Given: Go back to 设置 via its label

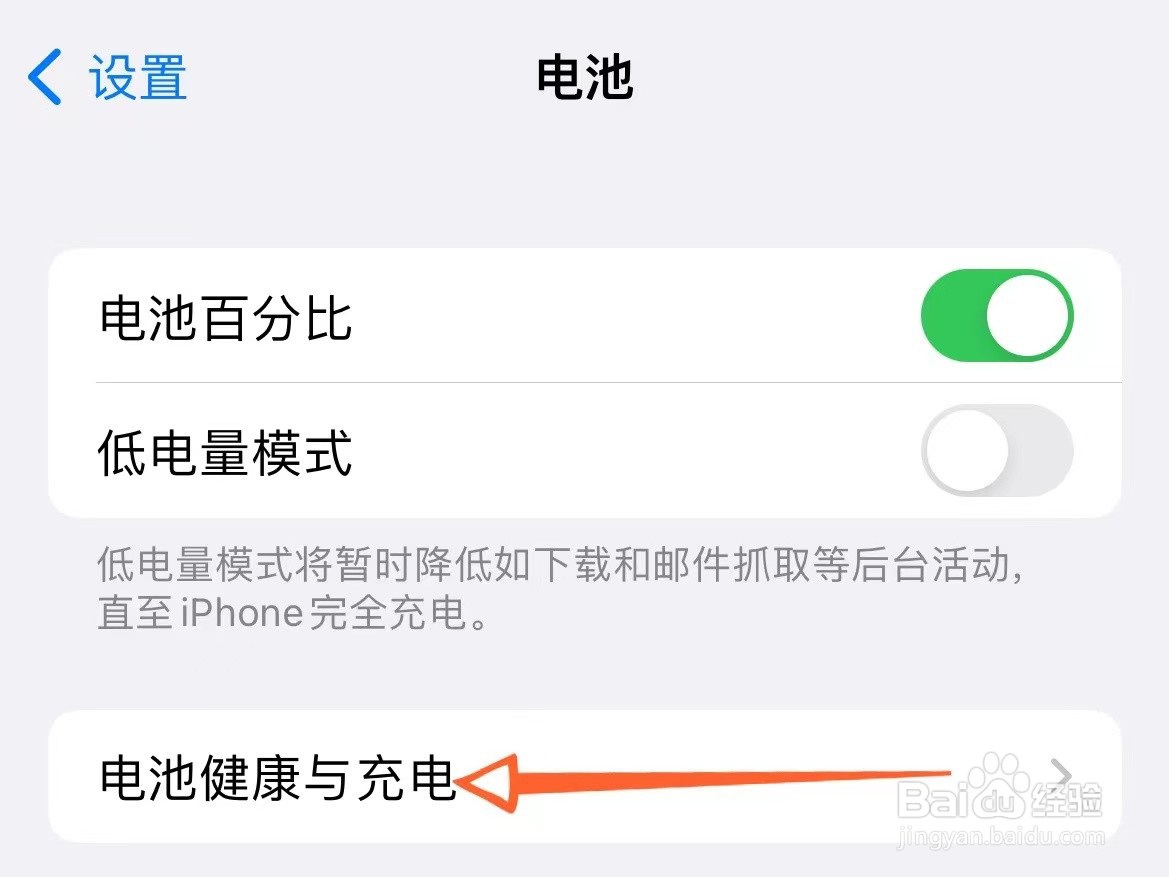Looking at the screenshot, I should [138, 78].
